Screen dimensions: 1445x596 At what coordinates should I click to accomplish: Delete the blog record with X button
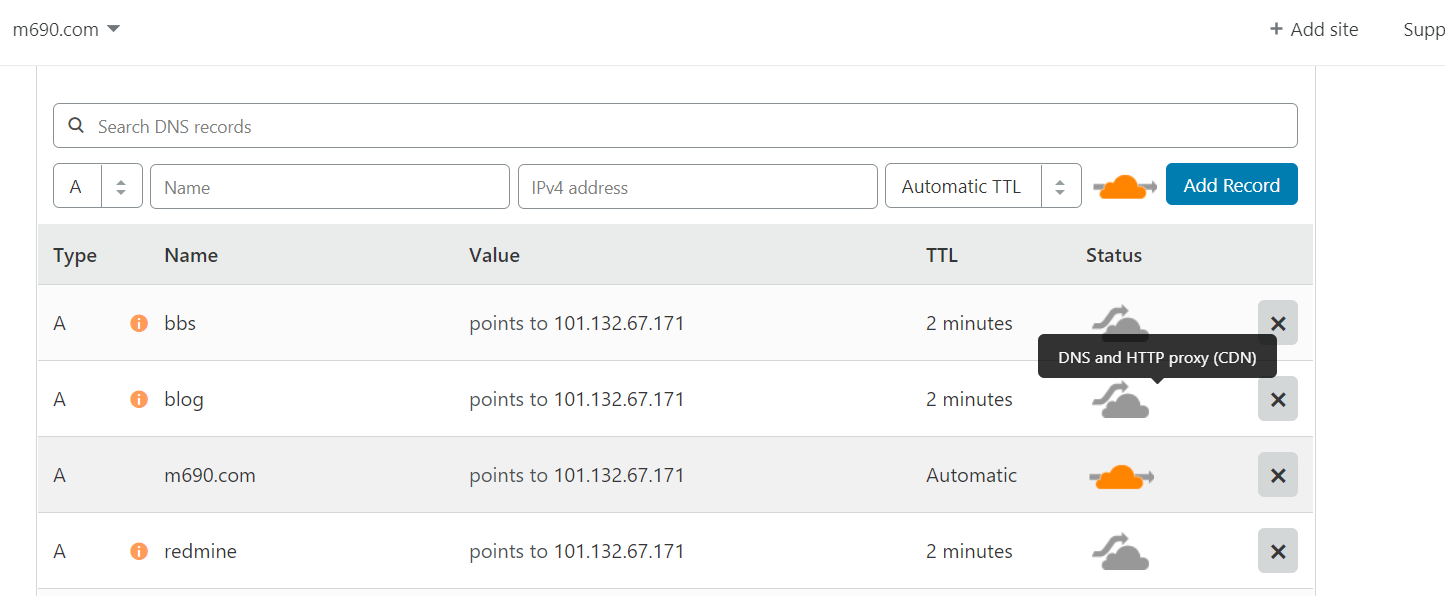click(x=1277, y=399)
